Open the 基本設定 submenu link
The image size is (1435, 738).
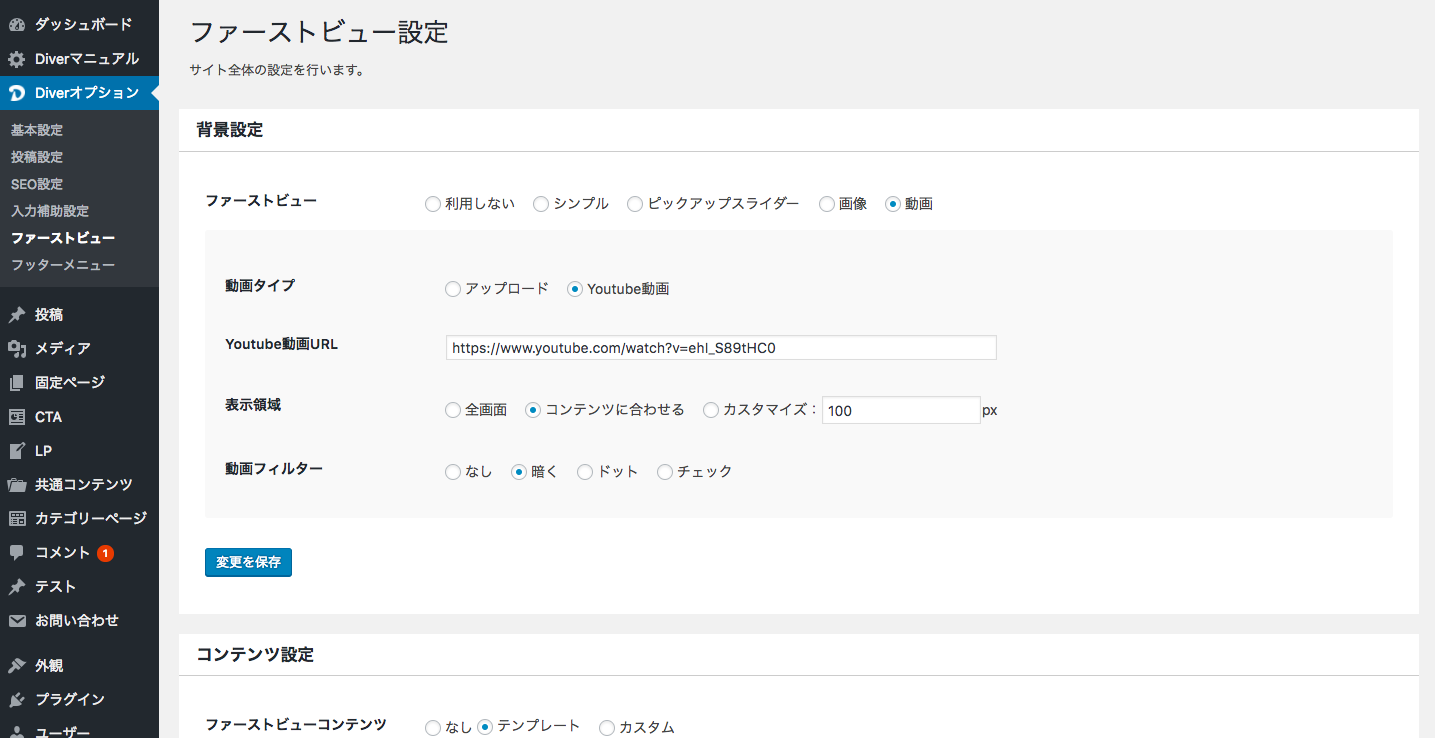37,130
